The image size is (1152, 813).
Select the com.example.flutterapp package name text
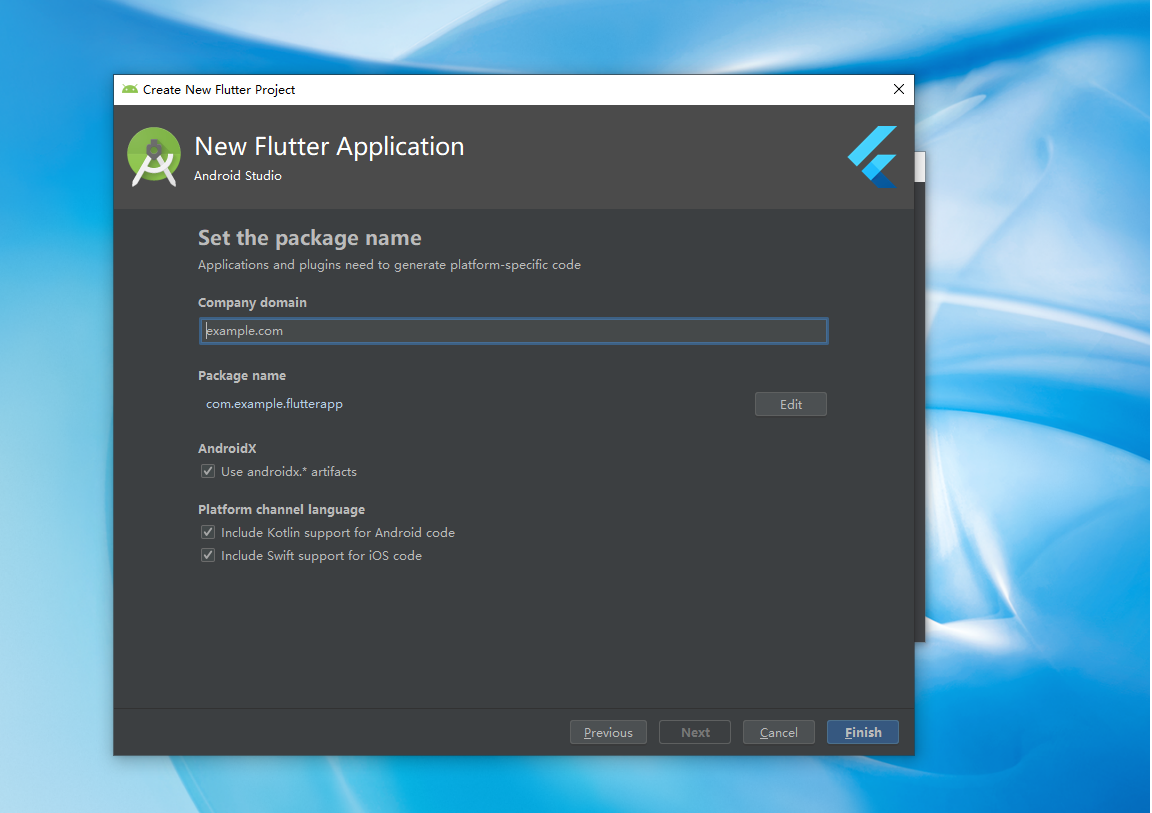[274, 404]
